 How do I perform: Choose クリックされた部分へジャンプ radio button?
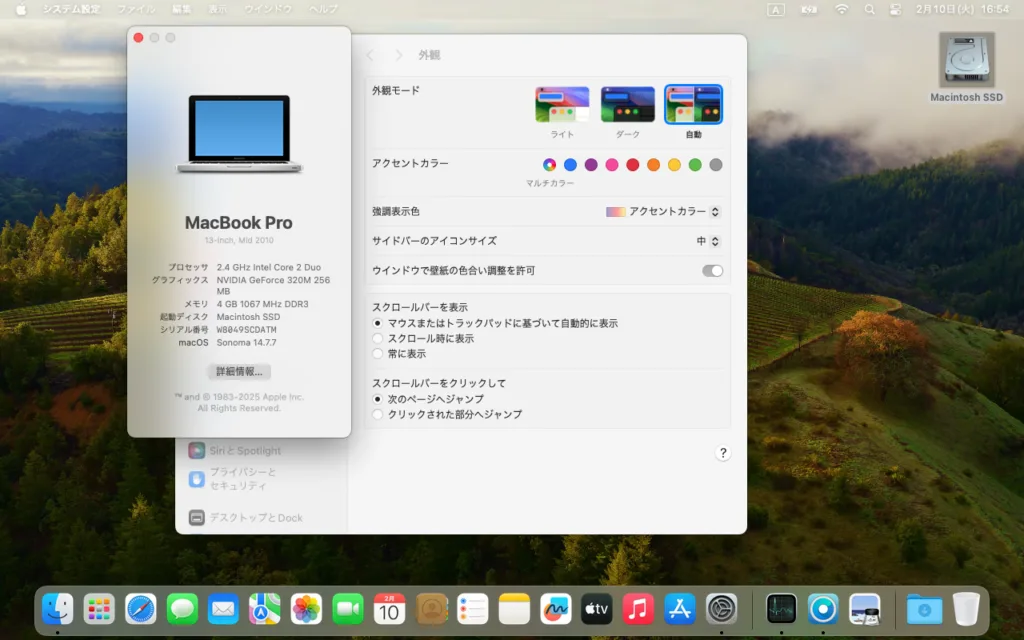[378, 414]
